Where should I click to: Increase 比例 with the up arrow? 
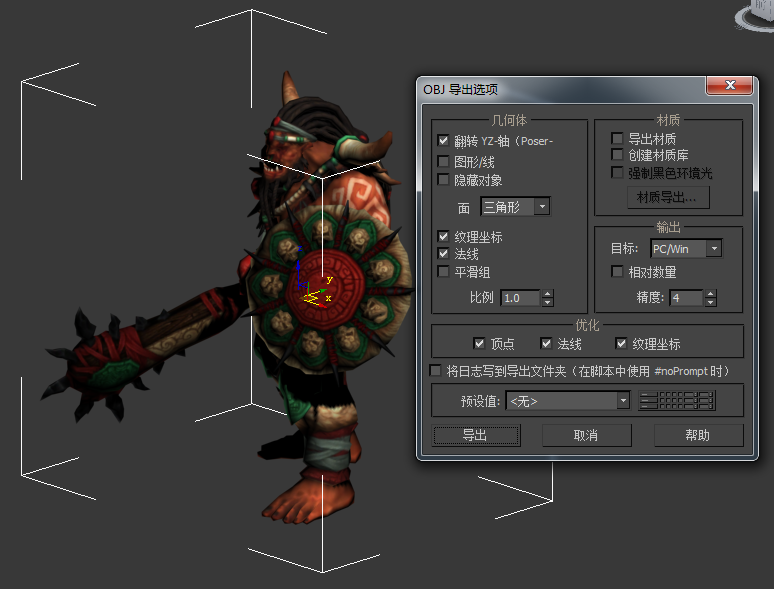[547, 294]
